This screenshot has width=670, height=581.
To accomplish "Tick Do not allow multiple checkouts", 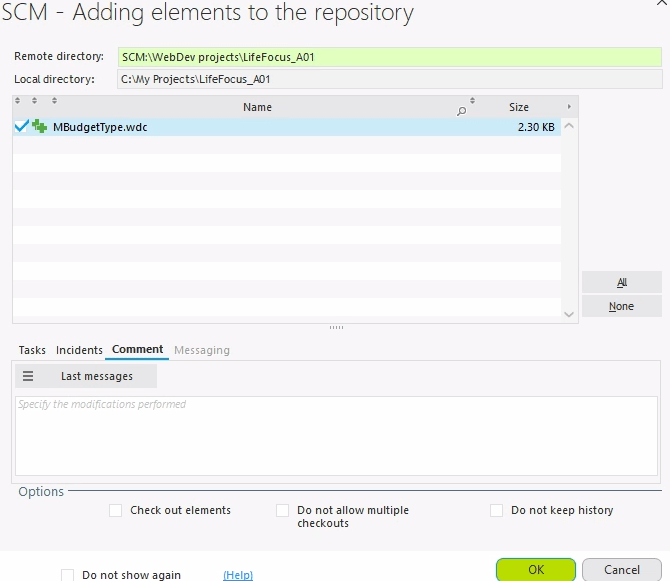I will coord(283,510).
